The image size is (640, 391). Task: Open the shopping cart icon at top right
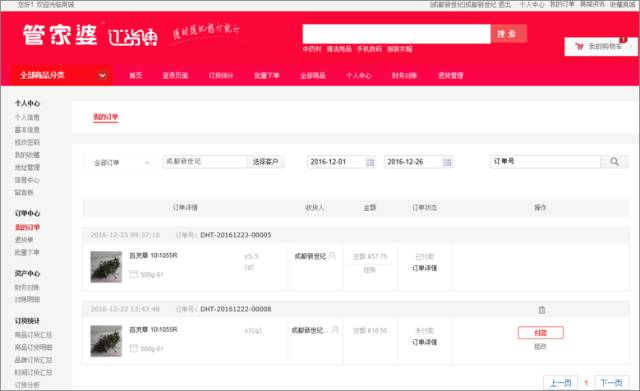[579, 46]
